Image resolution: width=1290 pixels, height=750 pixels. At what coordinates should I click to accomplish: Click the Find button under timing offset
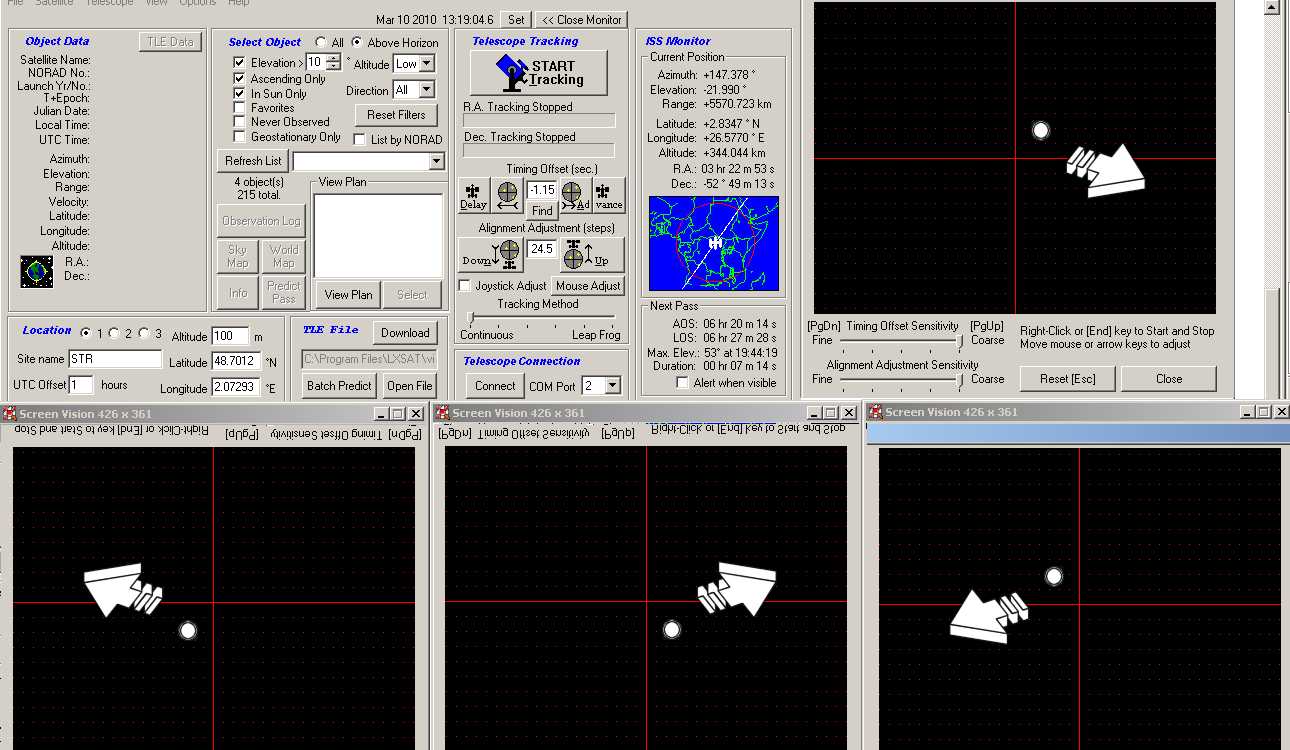pos(542,211)
